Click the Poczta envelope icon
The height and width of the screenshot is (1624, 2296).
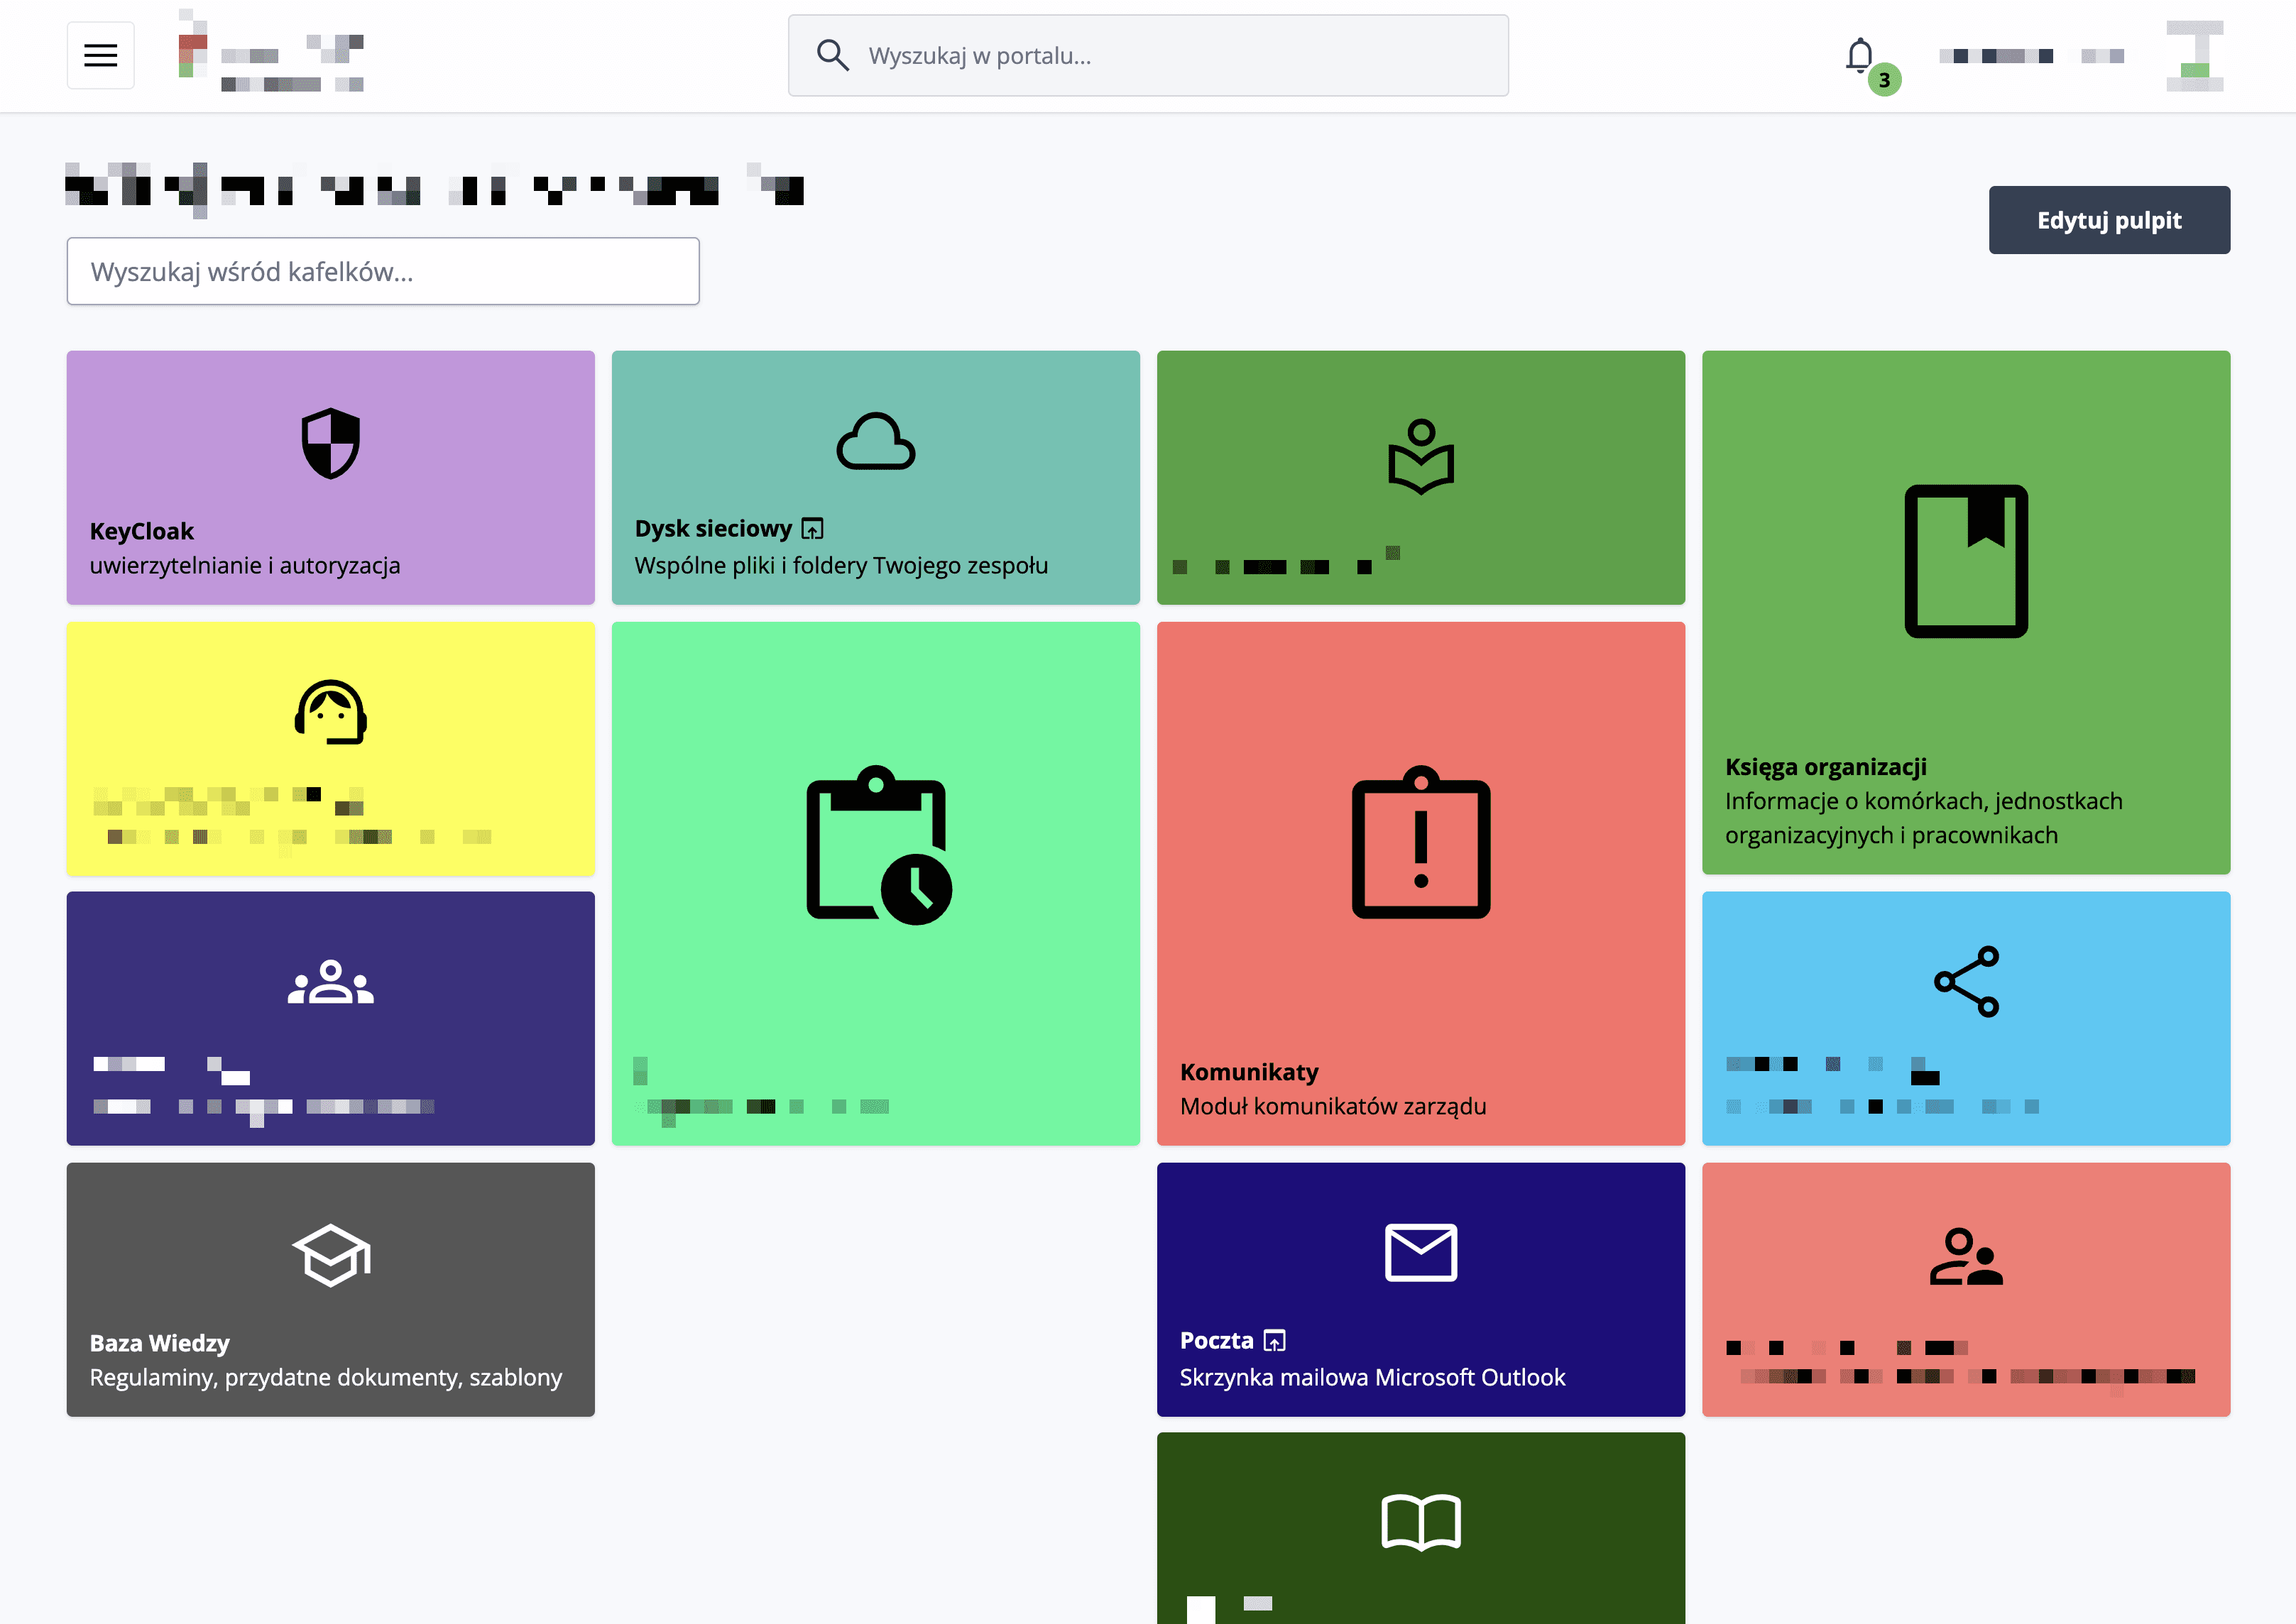point(1420,1251)
